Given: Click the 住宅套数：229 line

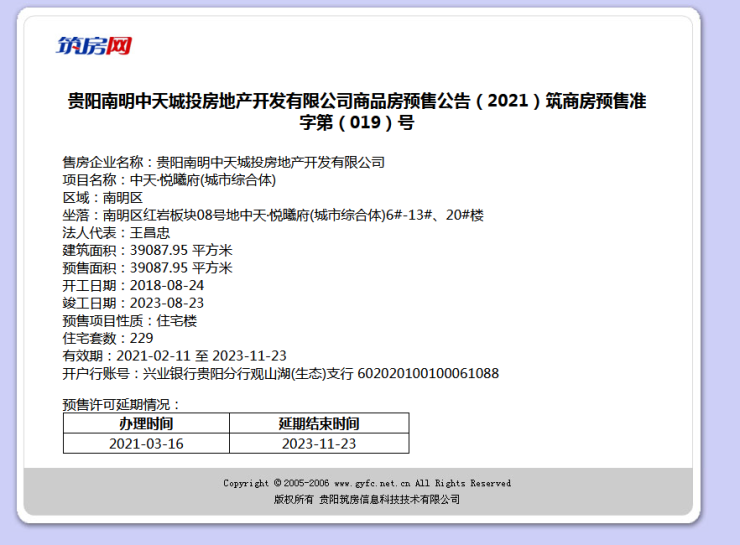Looking at the screenshot, I should (x=108, y=338).
